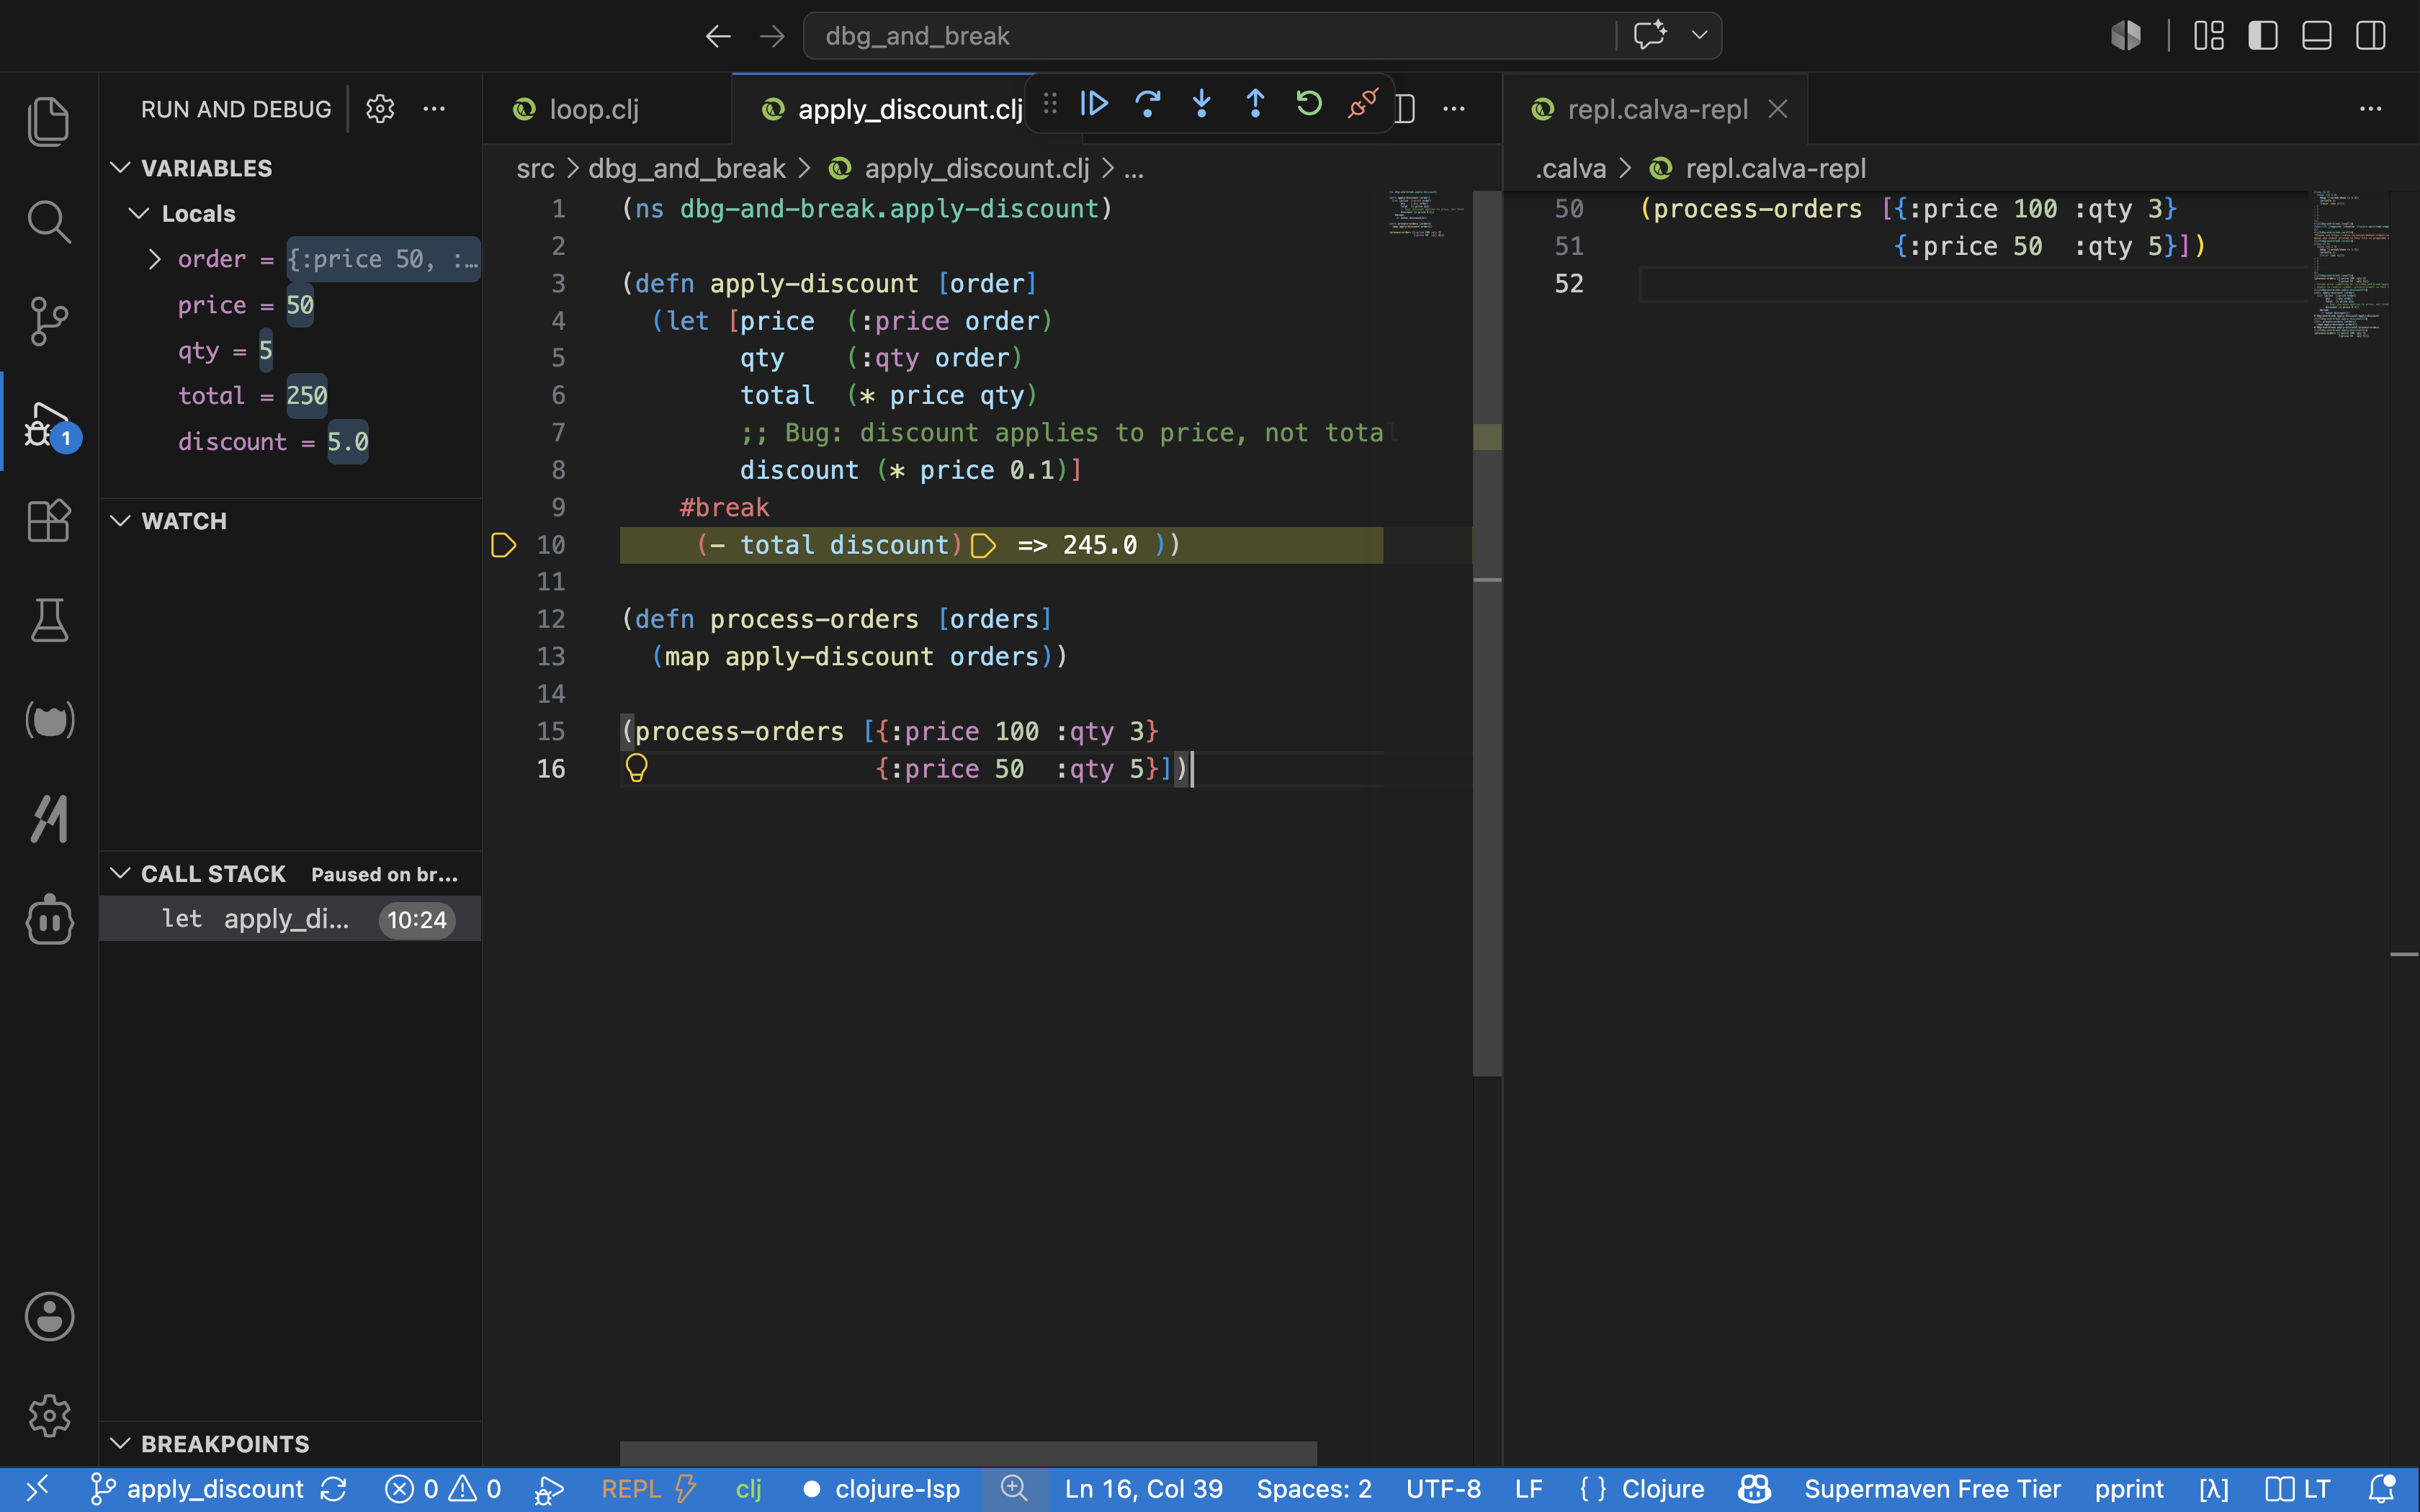Click Step Into in debug toolbar
The height and width of the screenshot is (1512, 2420).
point(1202,103)
